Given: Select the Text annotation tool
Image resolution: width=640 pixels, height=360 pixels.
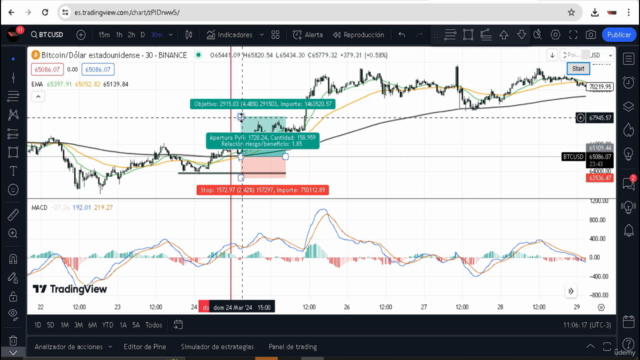Looking at the screenshot, I should [13, 171].
